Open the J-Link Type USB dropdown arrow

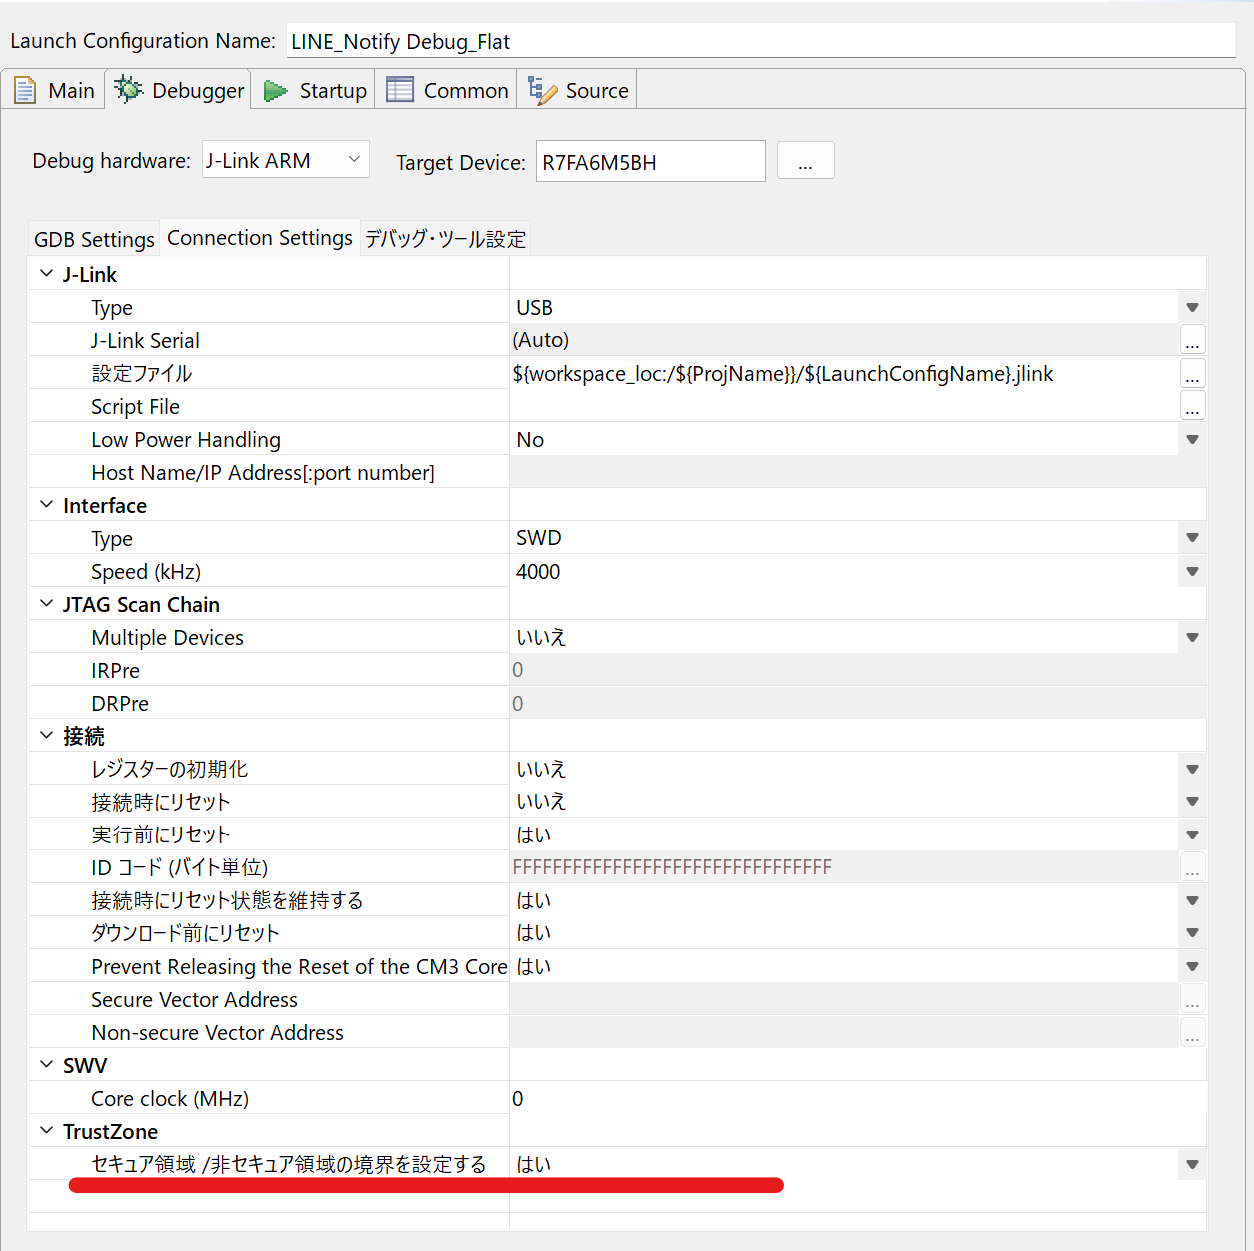1192,307
